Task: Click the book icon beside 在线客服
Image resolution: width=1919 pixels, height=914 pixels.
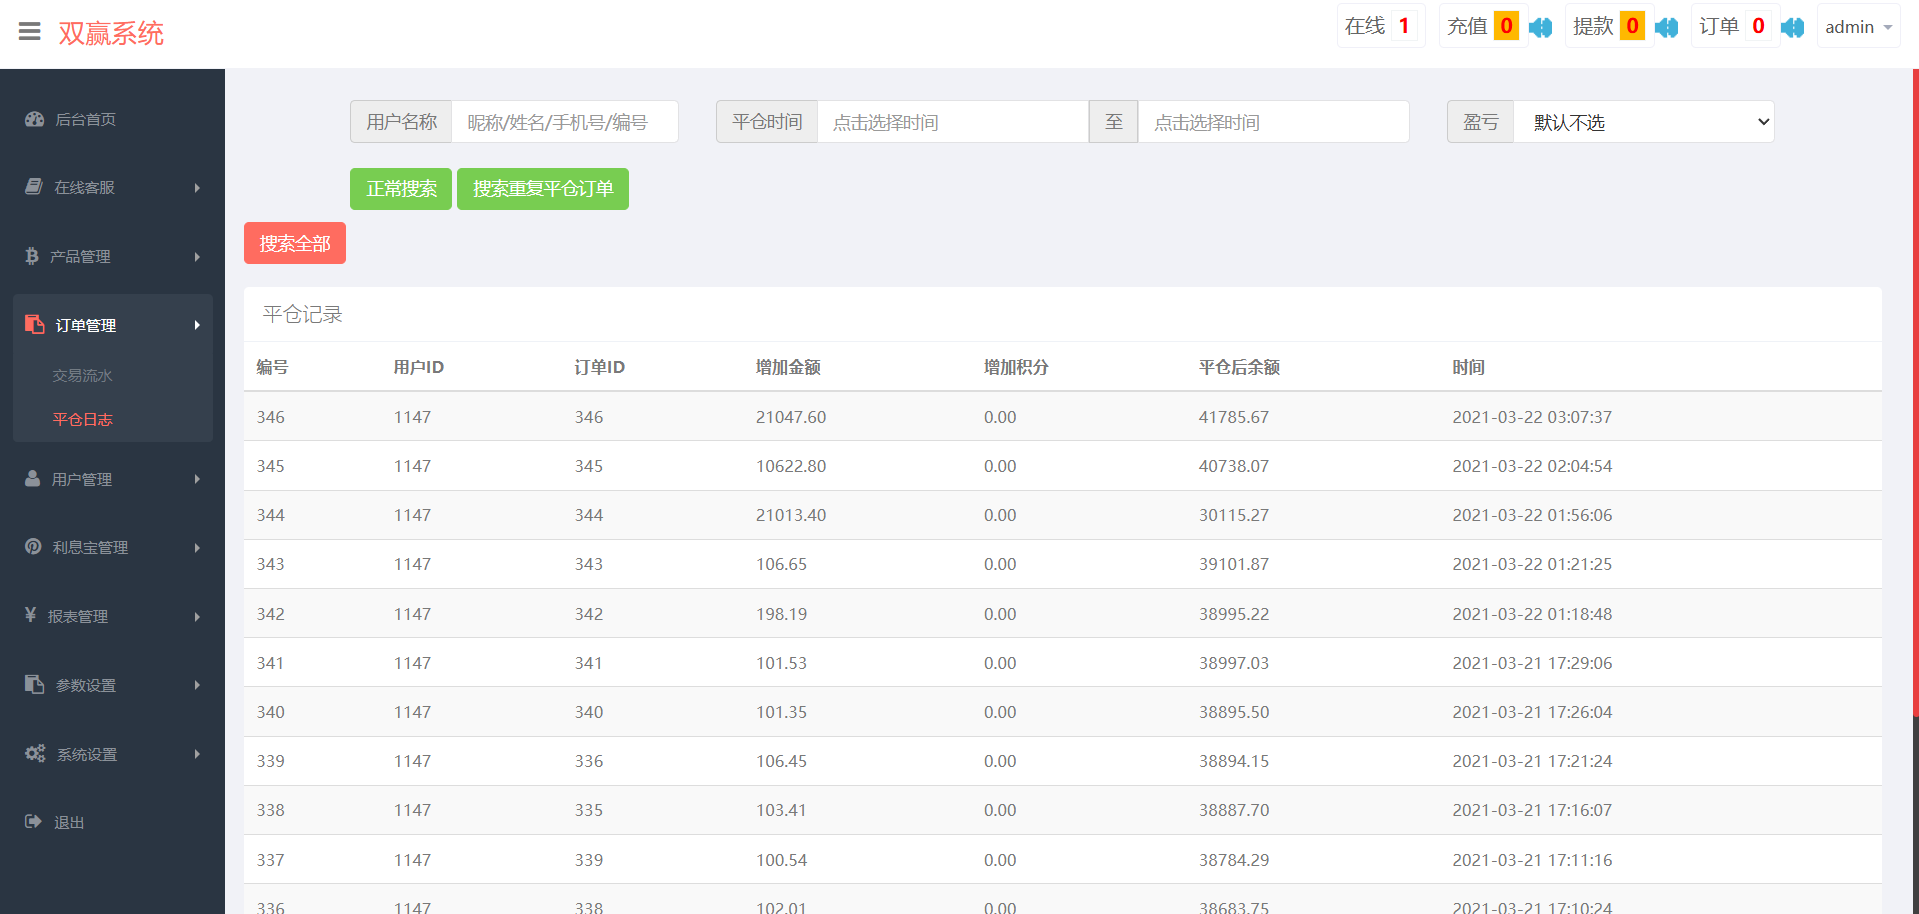Action: (x=34, y=187)
